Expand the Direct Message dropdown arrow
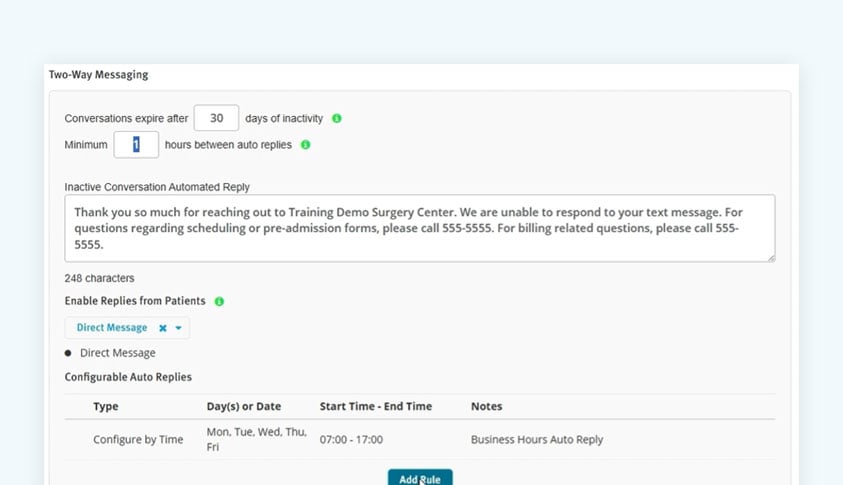The height and width of the screenshot is (485, 843). pos(178,328)
